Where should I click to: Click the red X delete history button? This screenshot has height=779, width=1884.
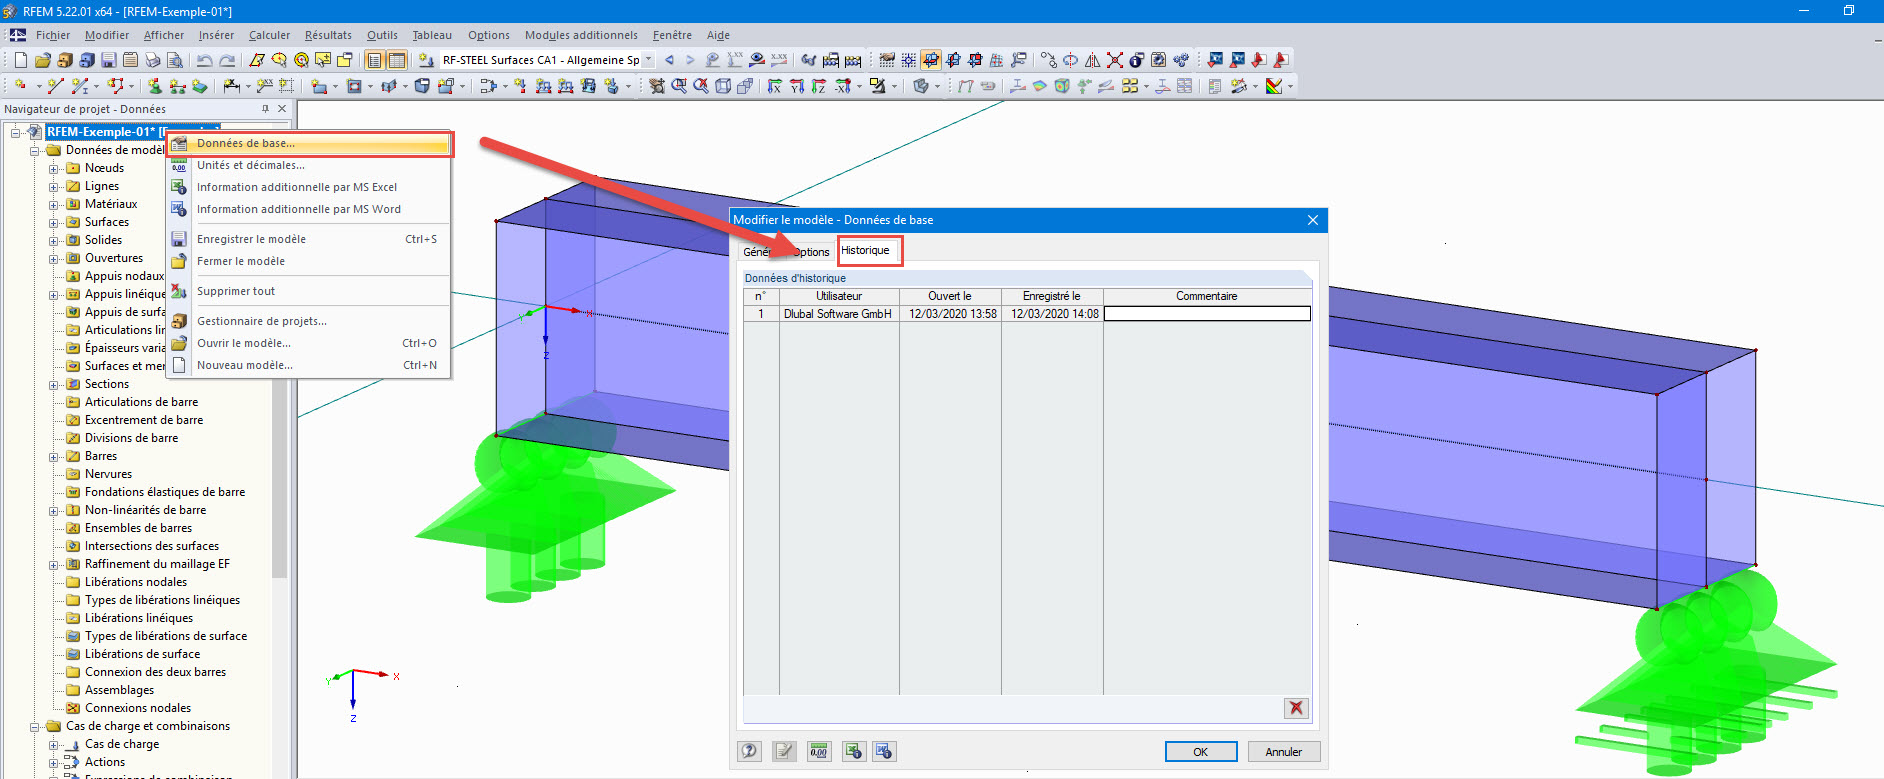[x=1296, y=708]
